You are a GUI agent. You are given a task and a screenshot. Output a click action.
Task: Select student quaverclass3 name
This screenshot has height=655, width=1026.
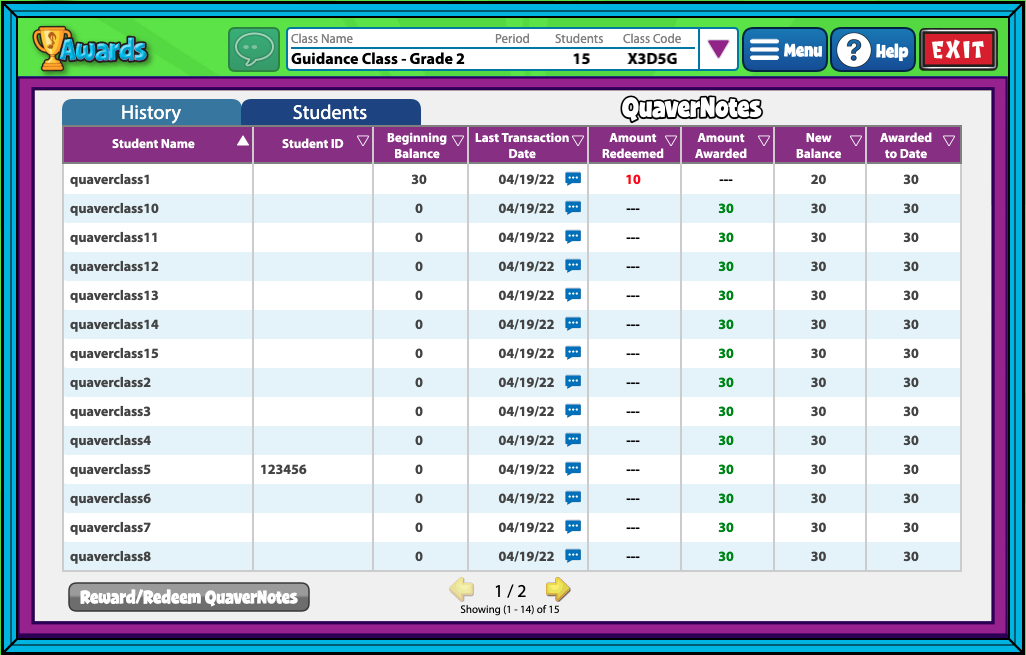coord(110,412)
